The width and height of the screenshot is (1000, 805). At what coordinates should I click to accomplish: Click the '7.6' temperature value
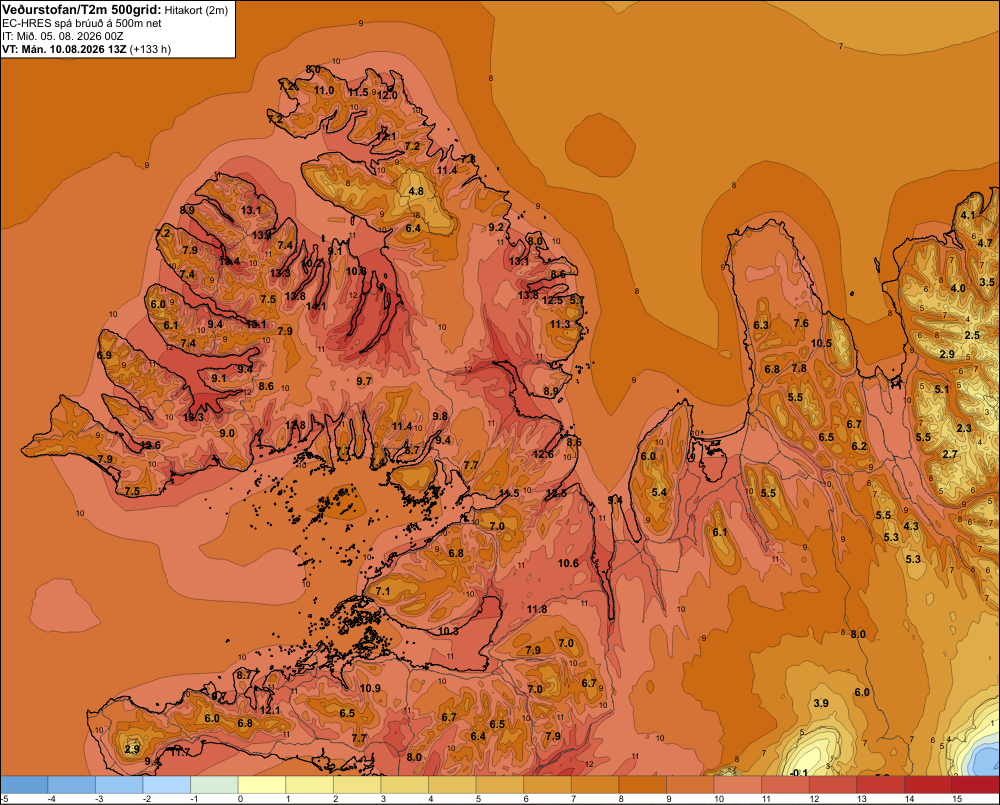[x=801, y=323]
